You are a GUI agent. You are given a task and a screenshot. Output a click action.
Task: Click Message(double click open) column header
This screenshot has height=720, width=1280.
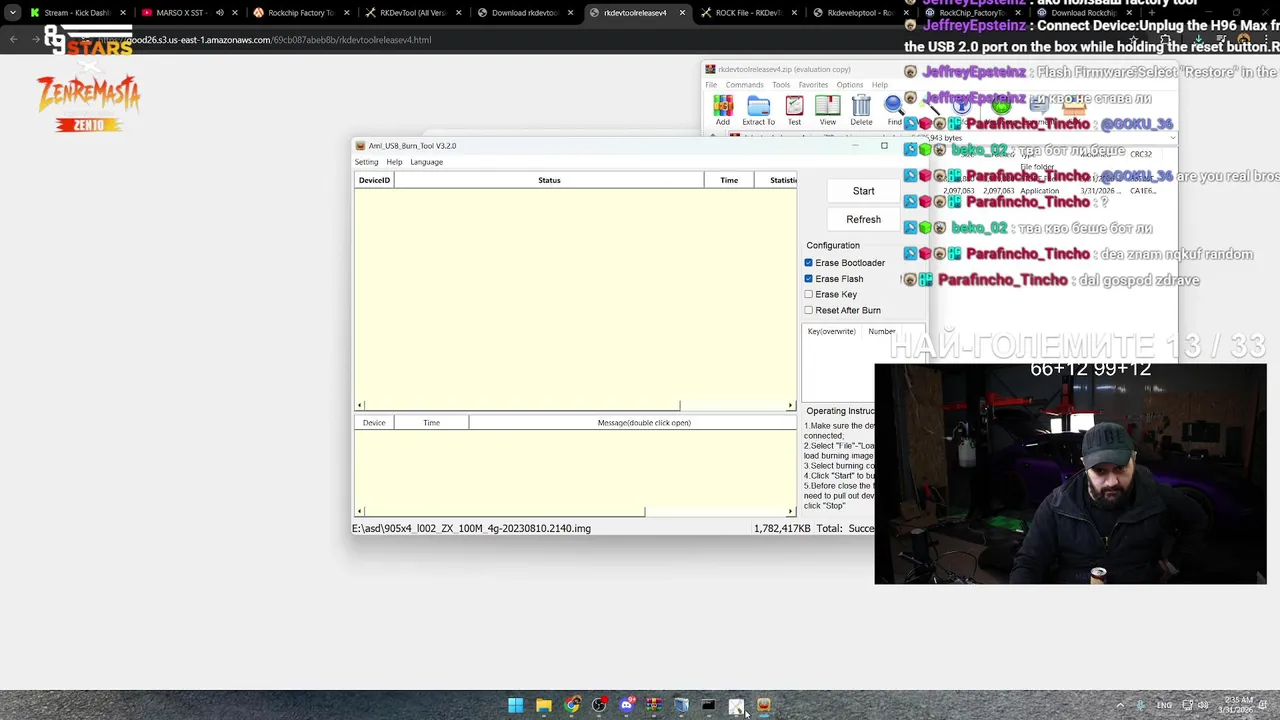pos(633,423)
